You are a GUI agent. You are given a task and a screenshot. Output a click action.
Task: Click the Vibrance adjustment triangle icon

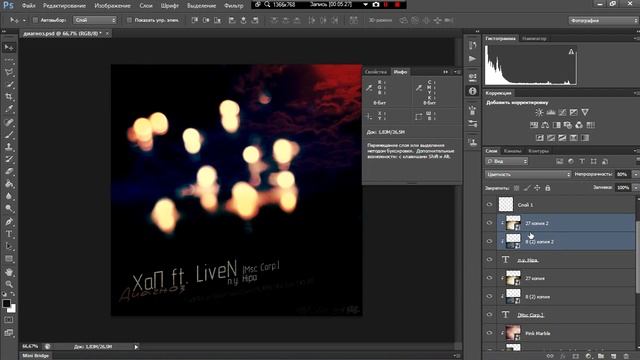[x=585, y=112]
